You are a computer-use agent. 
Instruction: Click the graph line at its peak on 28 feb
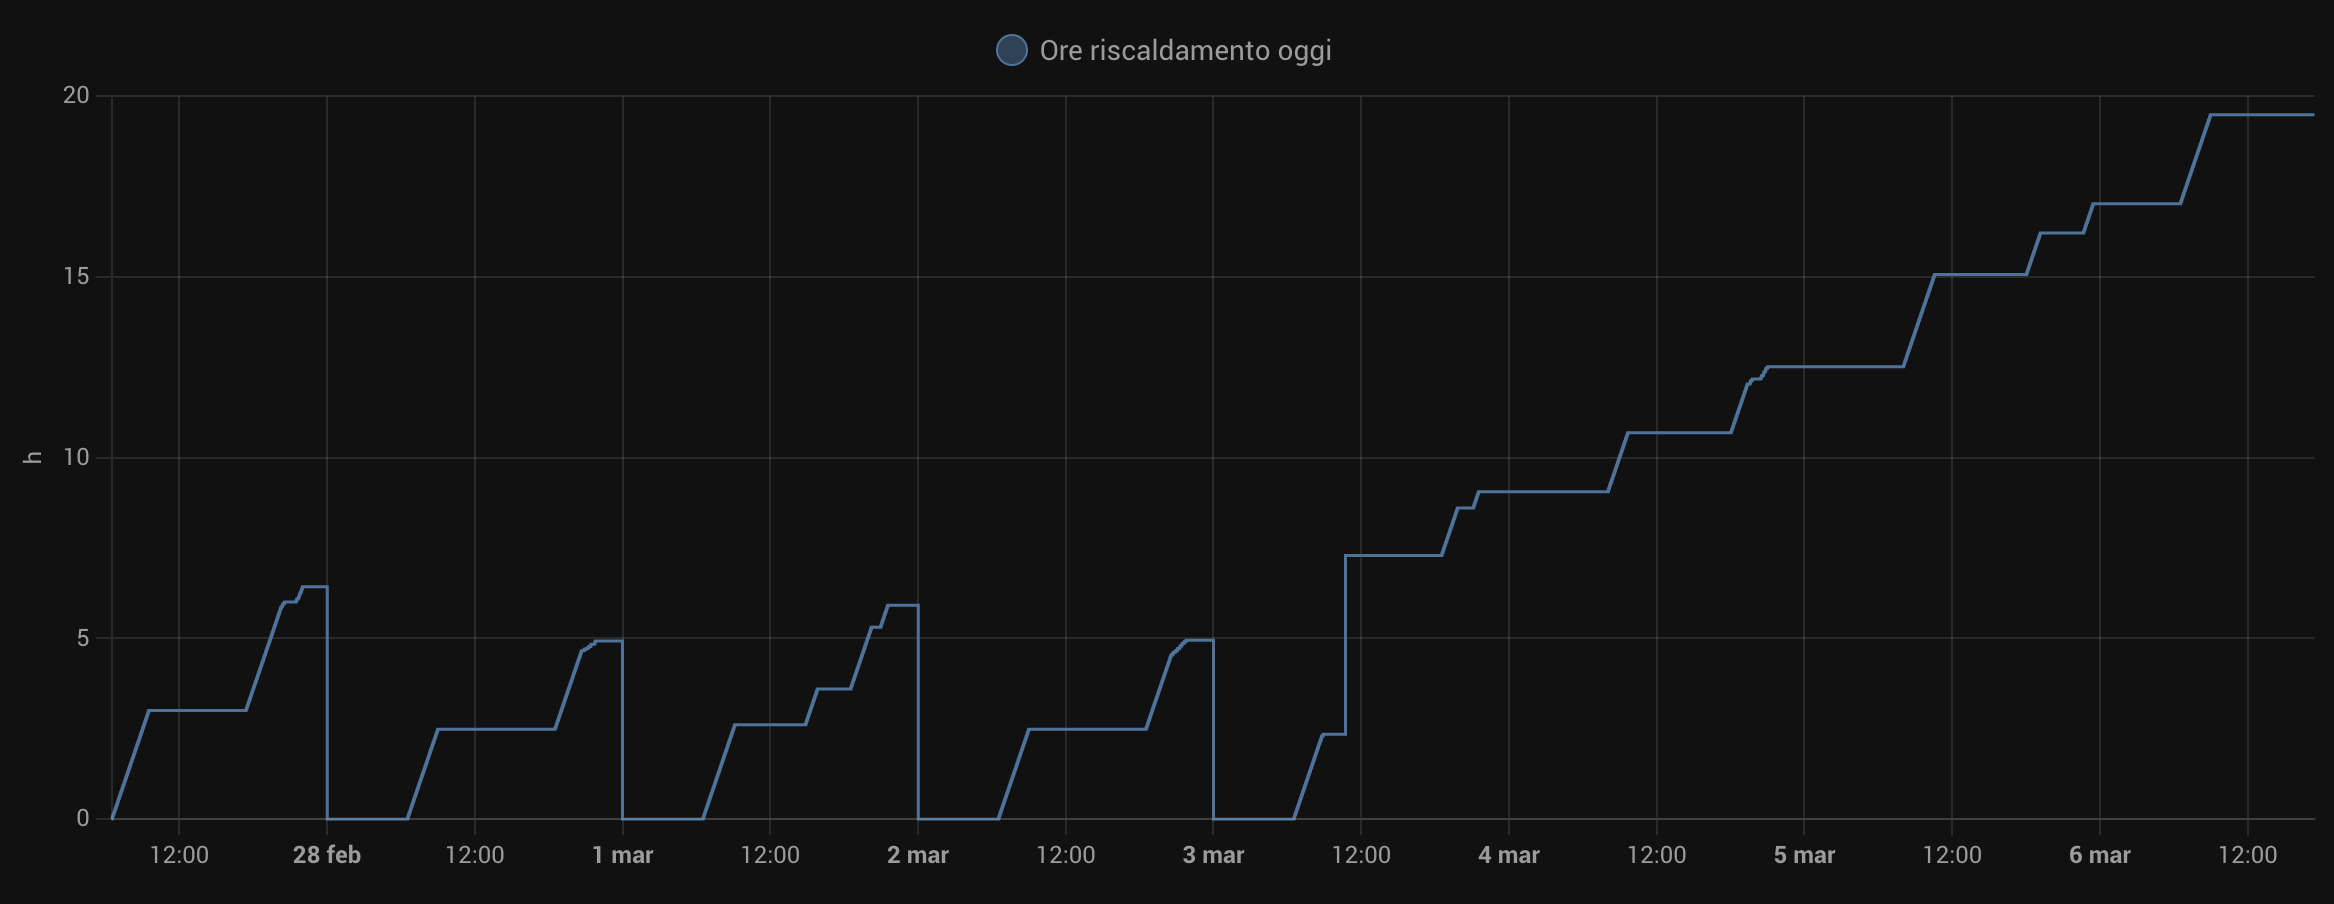click(x=315, y=585)
